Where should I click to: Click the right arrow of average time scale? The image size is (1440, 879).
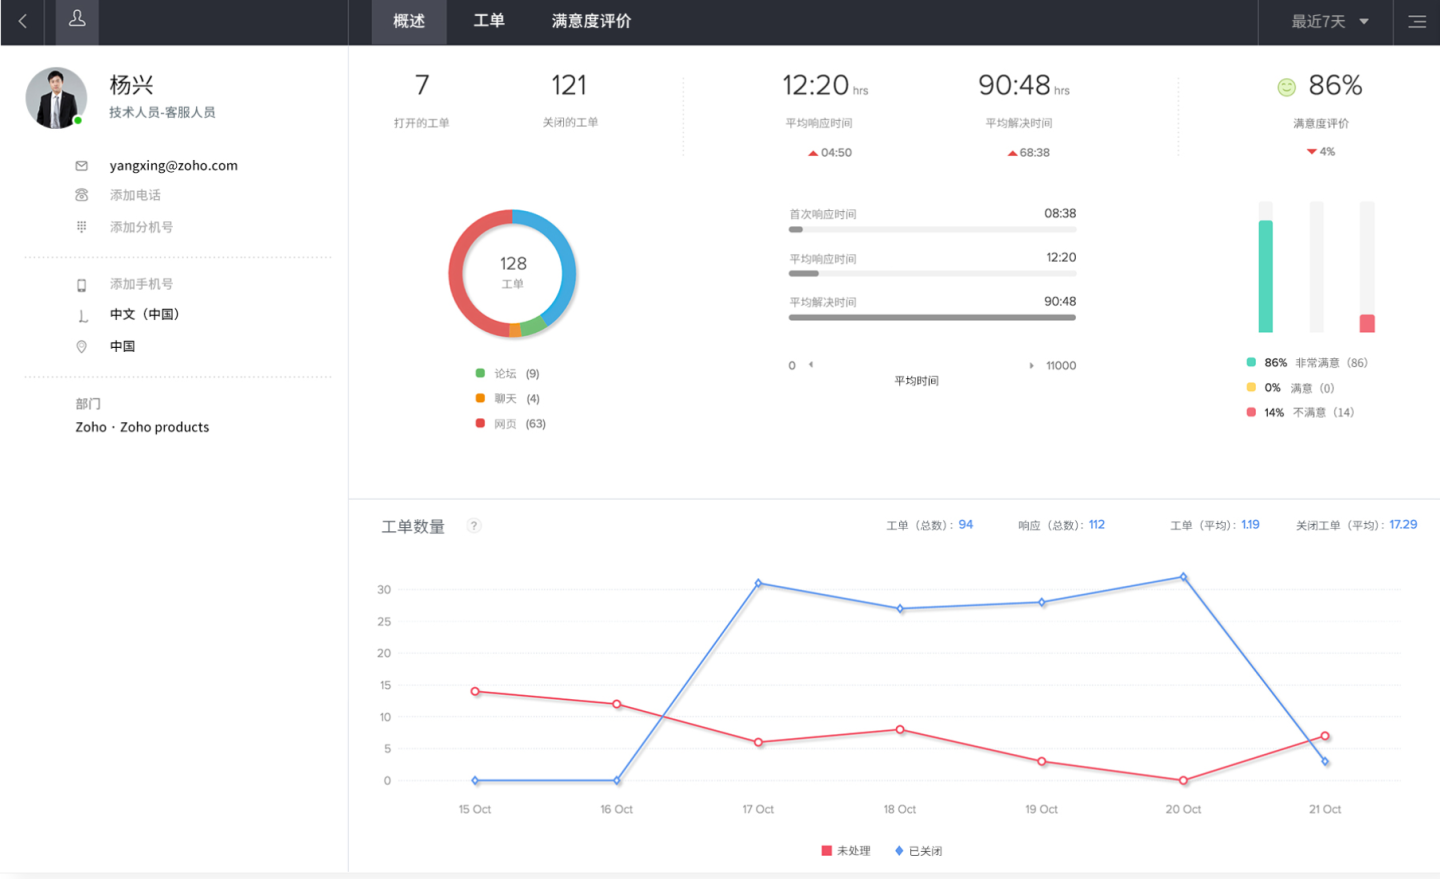click(1031, 366)
